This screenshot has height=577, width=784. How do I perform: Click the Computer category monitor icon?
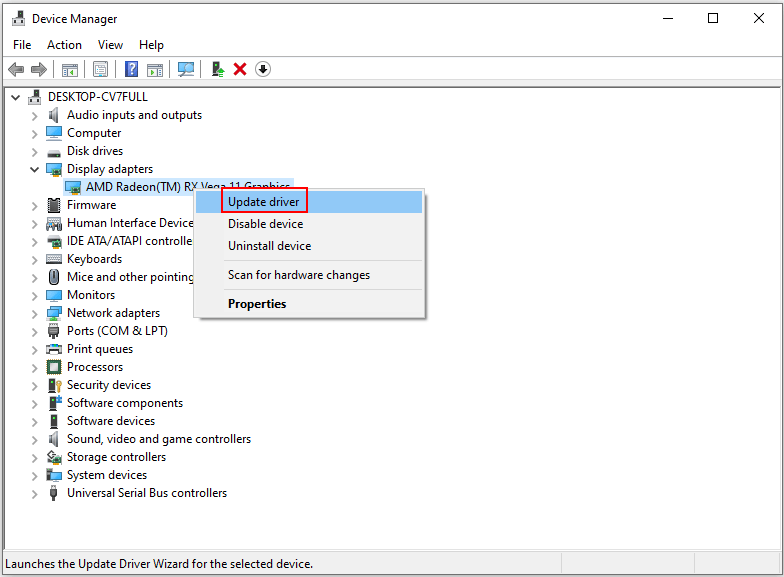click(x=54, y=133)
